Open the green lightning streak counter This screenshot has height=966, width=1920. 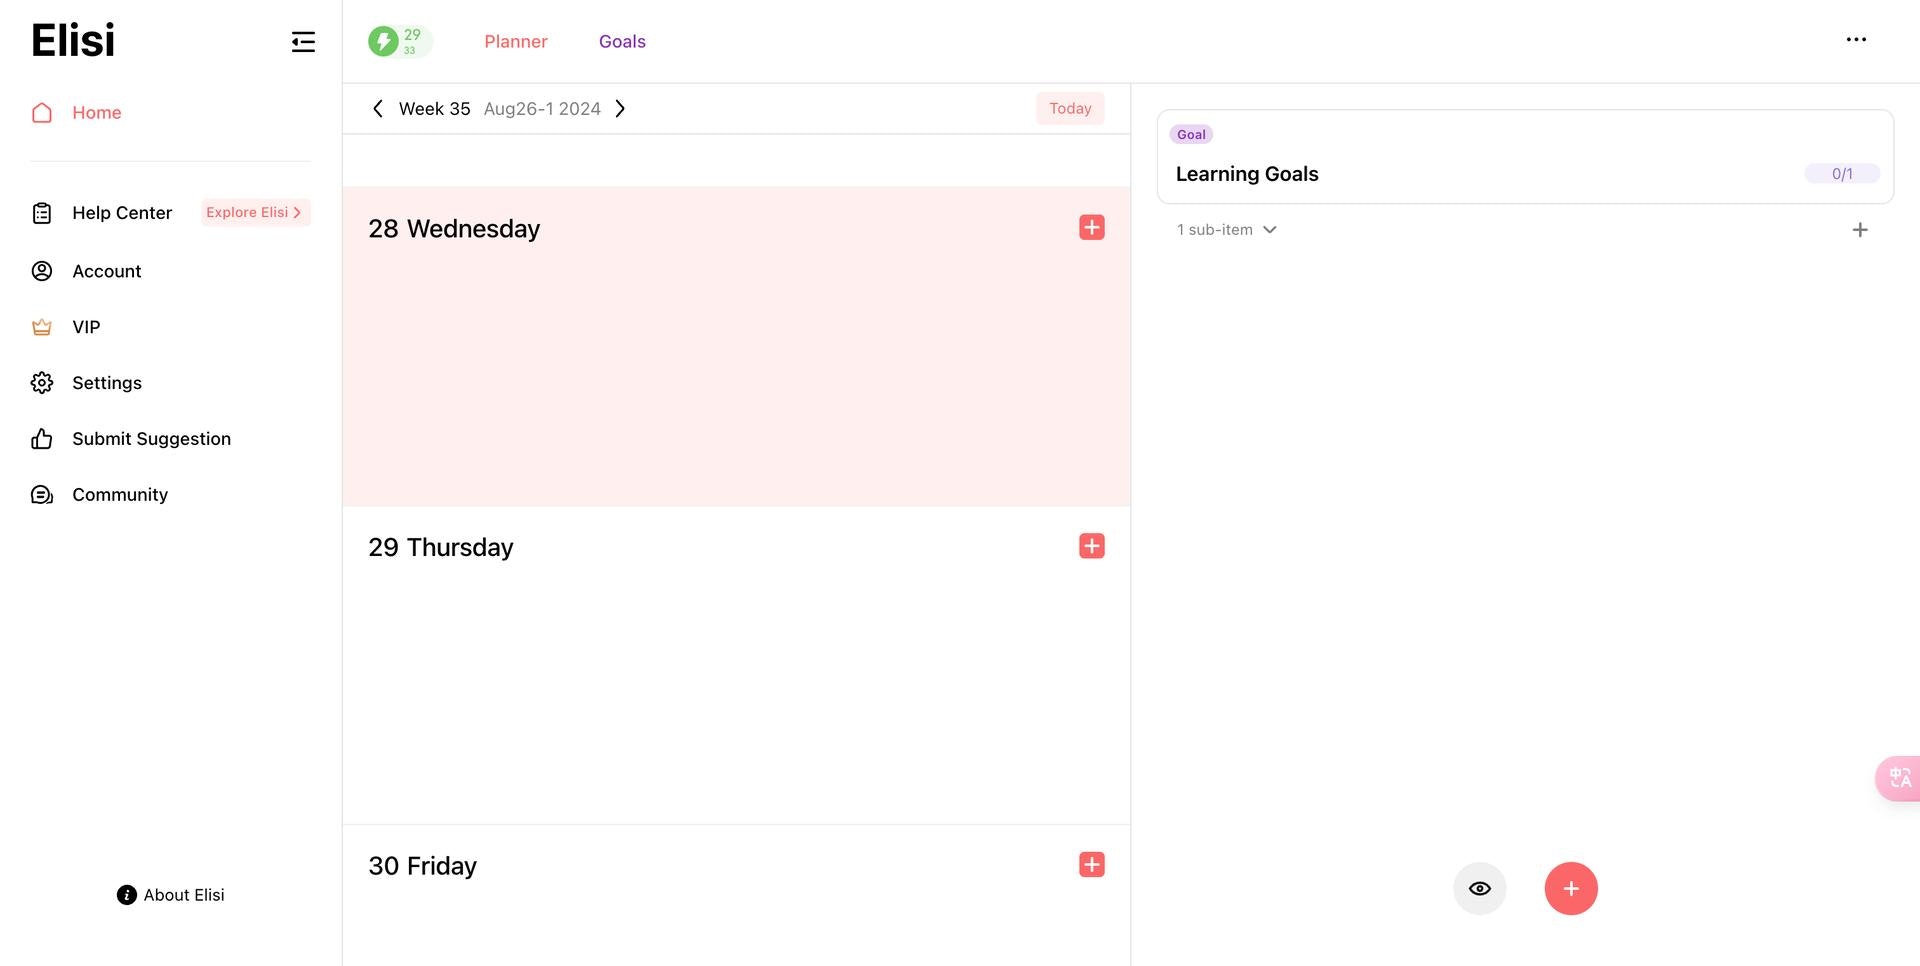click(400, 41)
